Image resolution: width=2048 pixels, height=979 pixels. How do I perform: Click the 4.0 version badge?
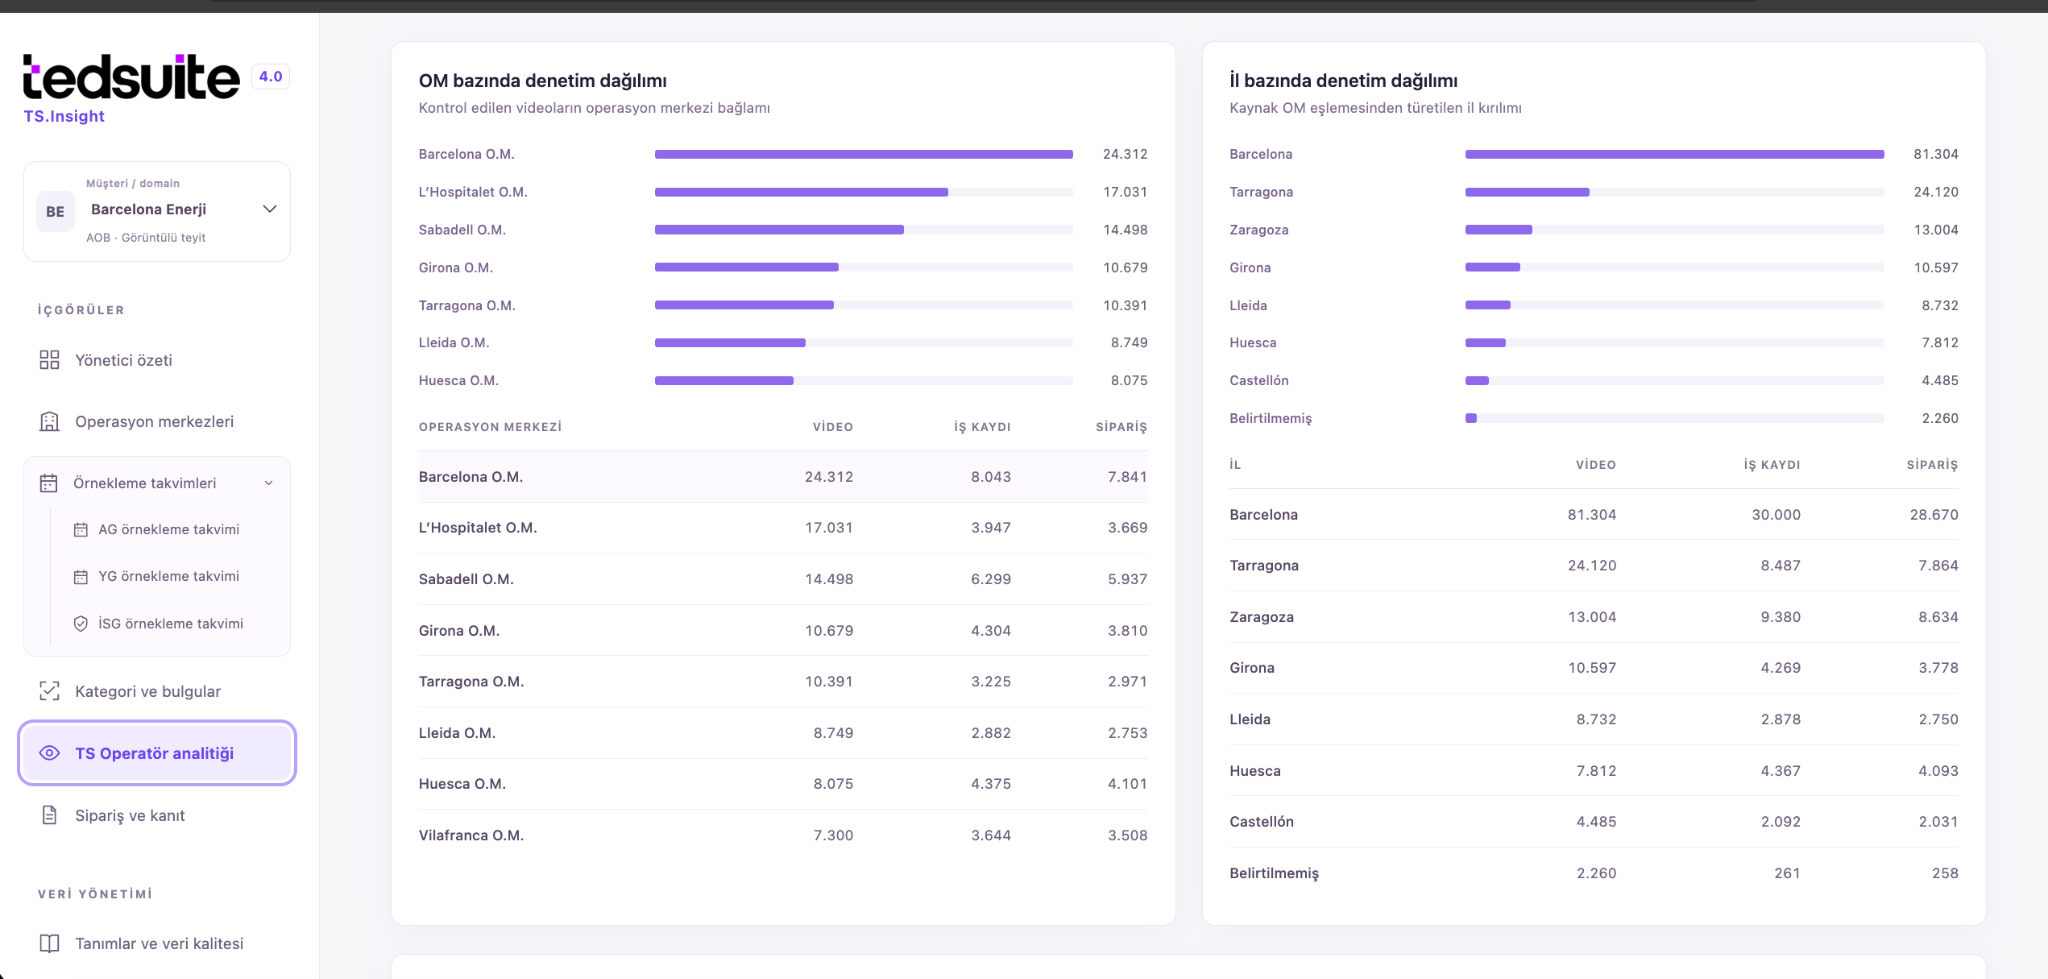[x=270, y=76]
